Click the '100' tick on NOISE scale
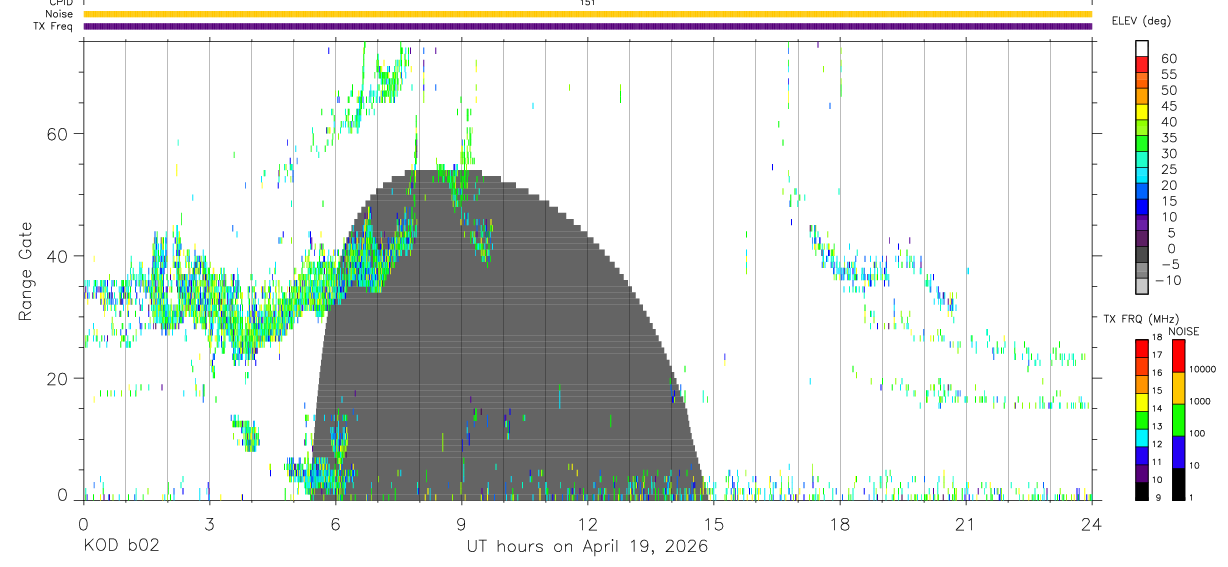 point(1198,433)
